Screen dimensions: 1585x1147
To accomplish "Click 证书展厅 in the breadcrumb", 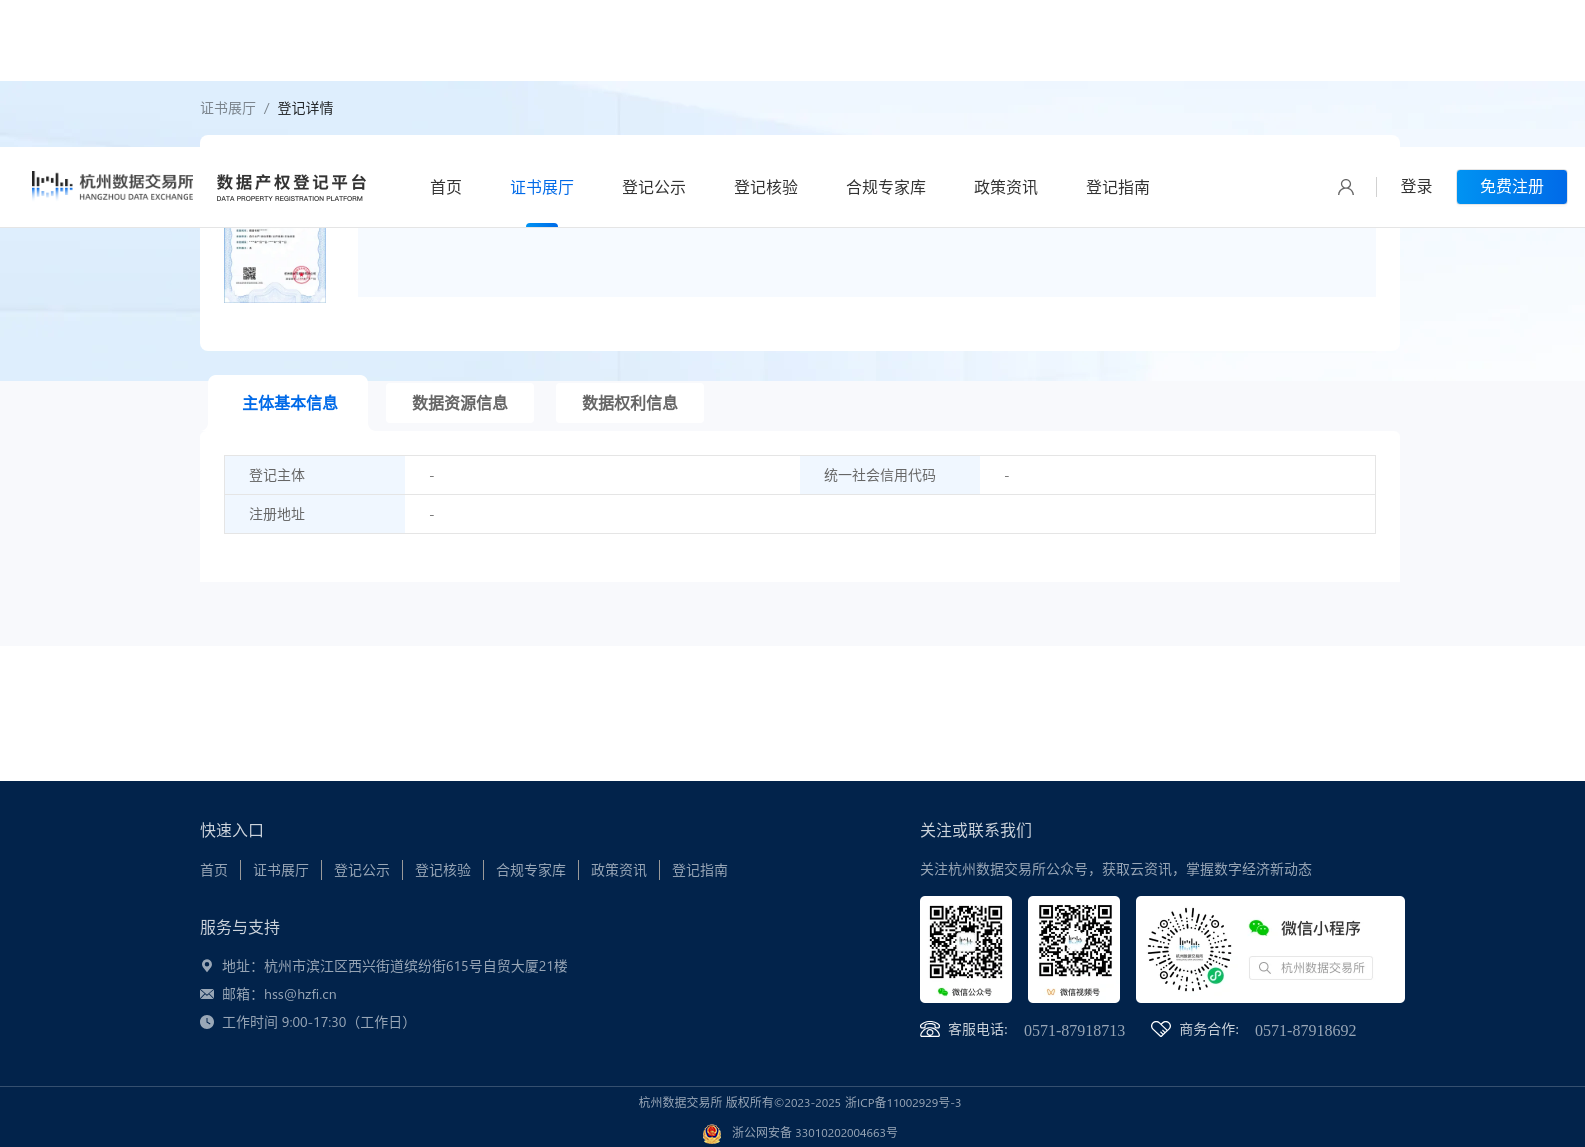I will coord(228,108).
